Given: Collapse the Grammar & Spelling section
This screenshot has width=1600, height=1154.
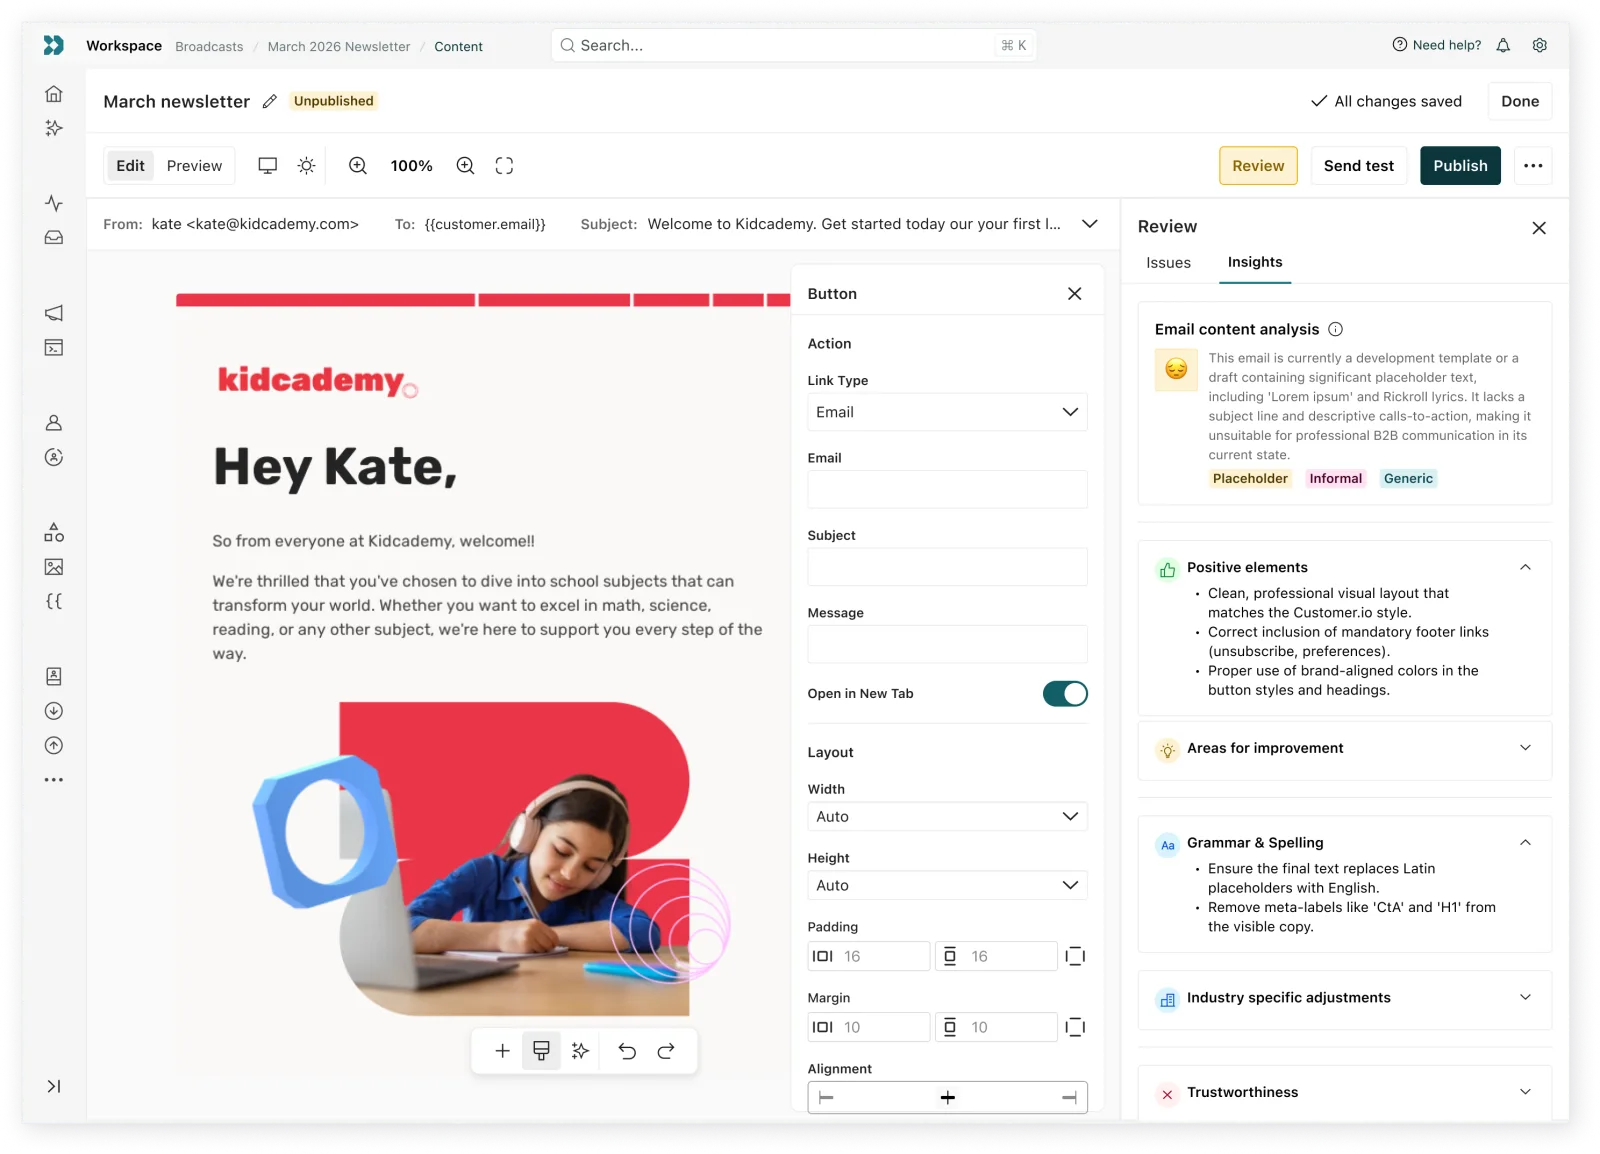Looking at the screenshot, I should click(x=1526, y=843).
